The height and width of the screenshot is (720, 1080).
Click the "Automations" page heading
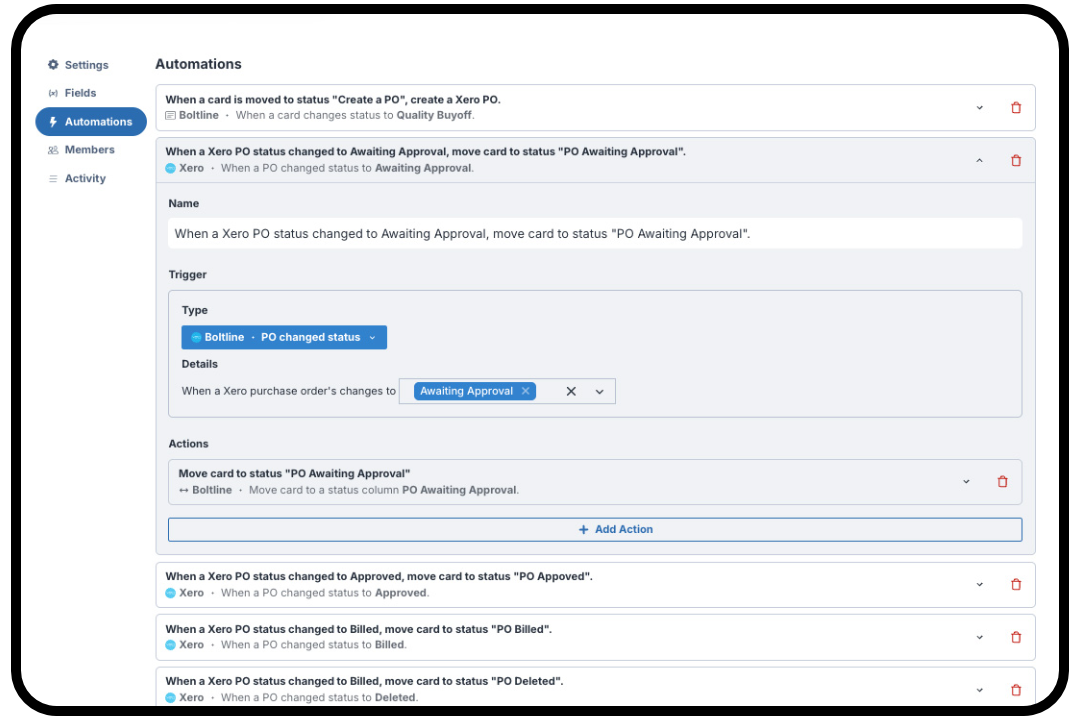coord(198,64)
